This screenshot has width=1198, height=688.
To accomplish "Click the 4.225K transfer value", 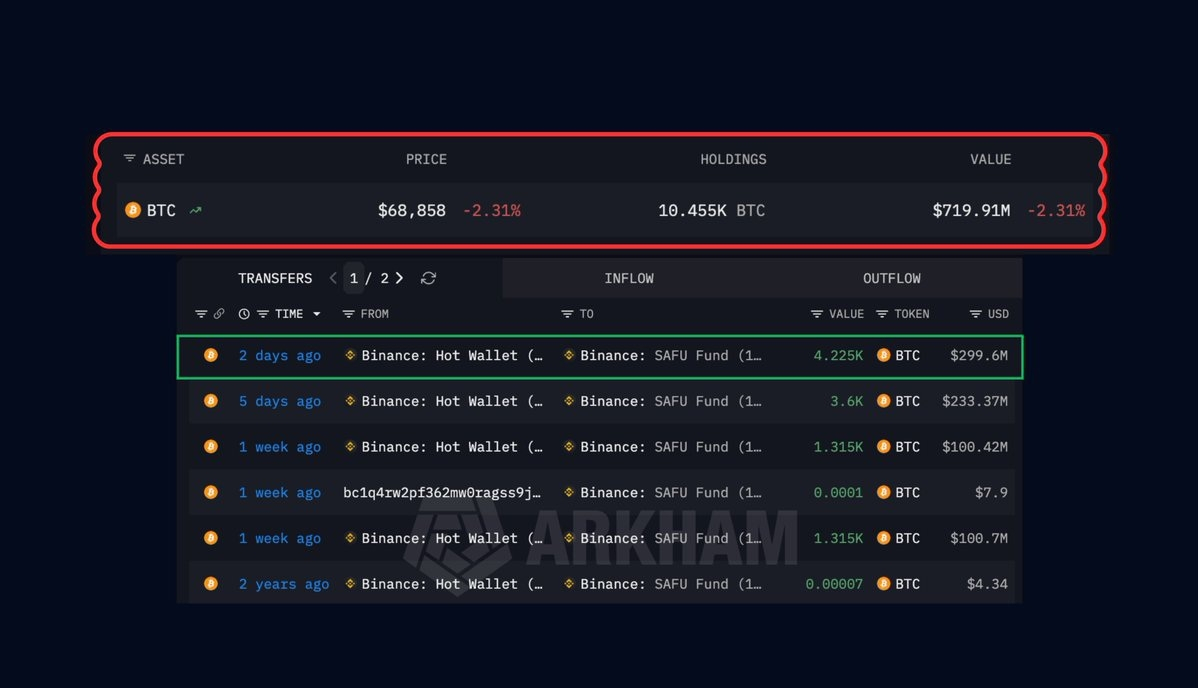I will pos(838,355).
